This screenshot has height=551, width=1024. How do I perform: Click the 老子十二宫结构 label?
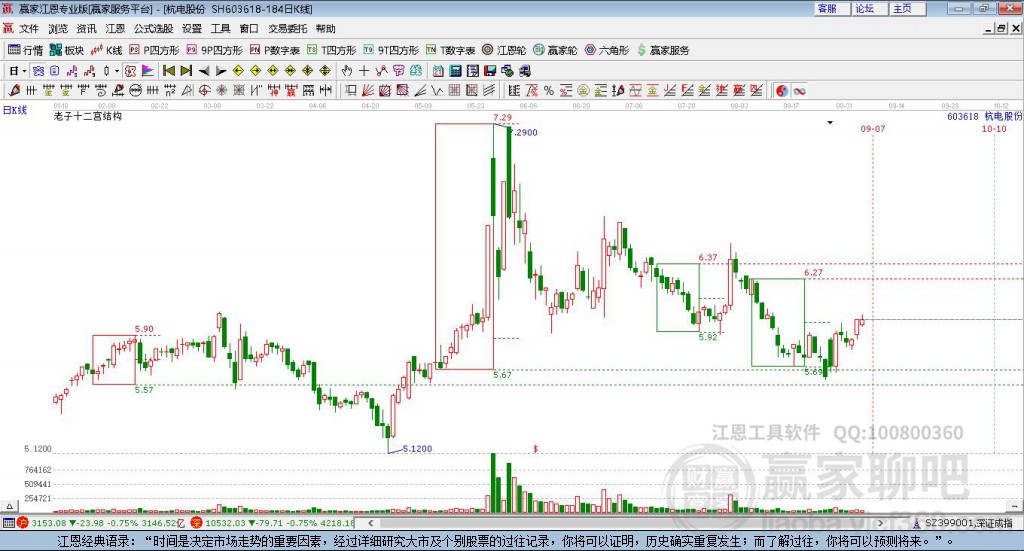[88, 116]
